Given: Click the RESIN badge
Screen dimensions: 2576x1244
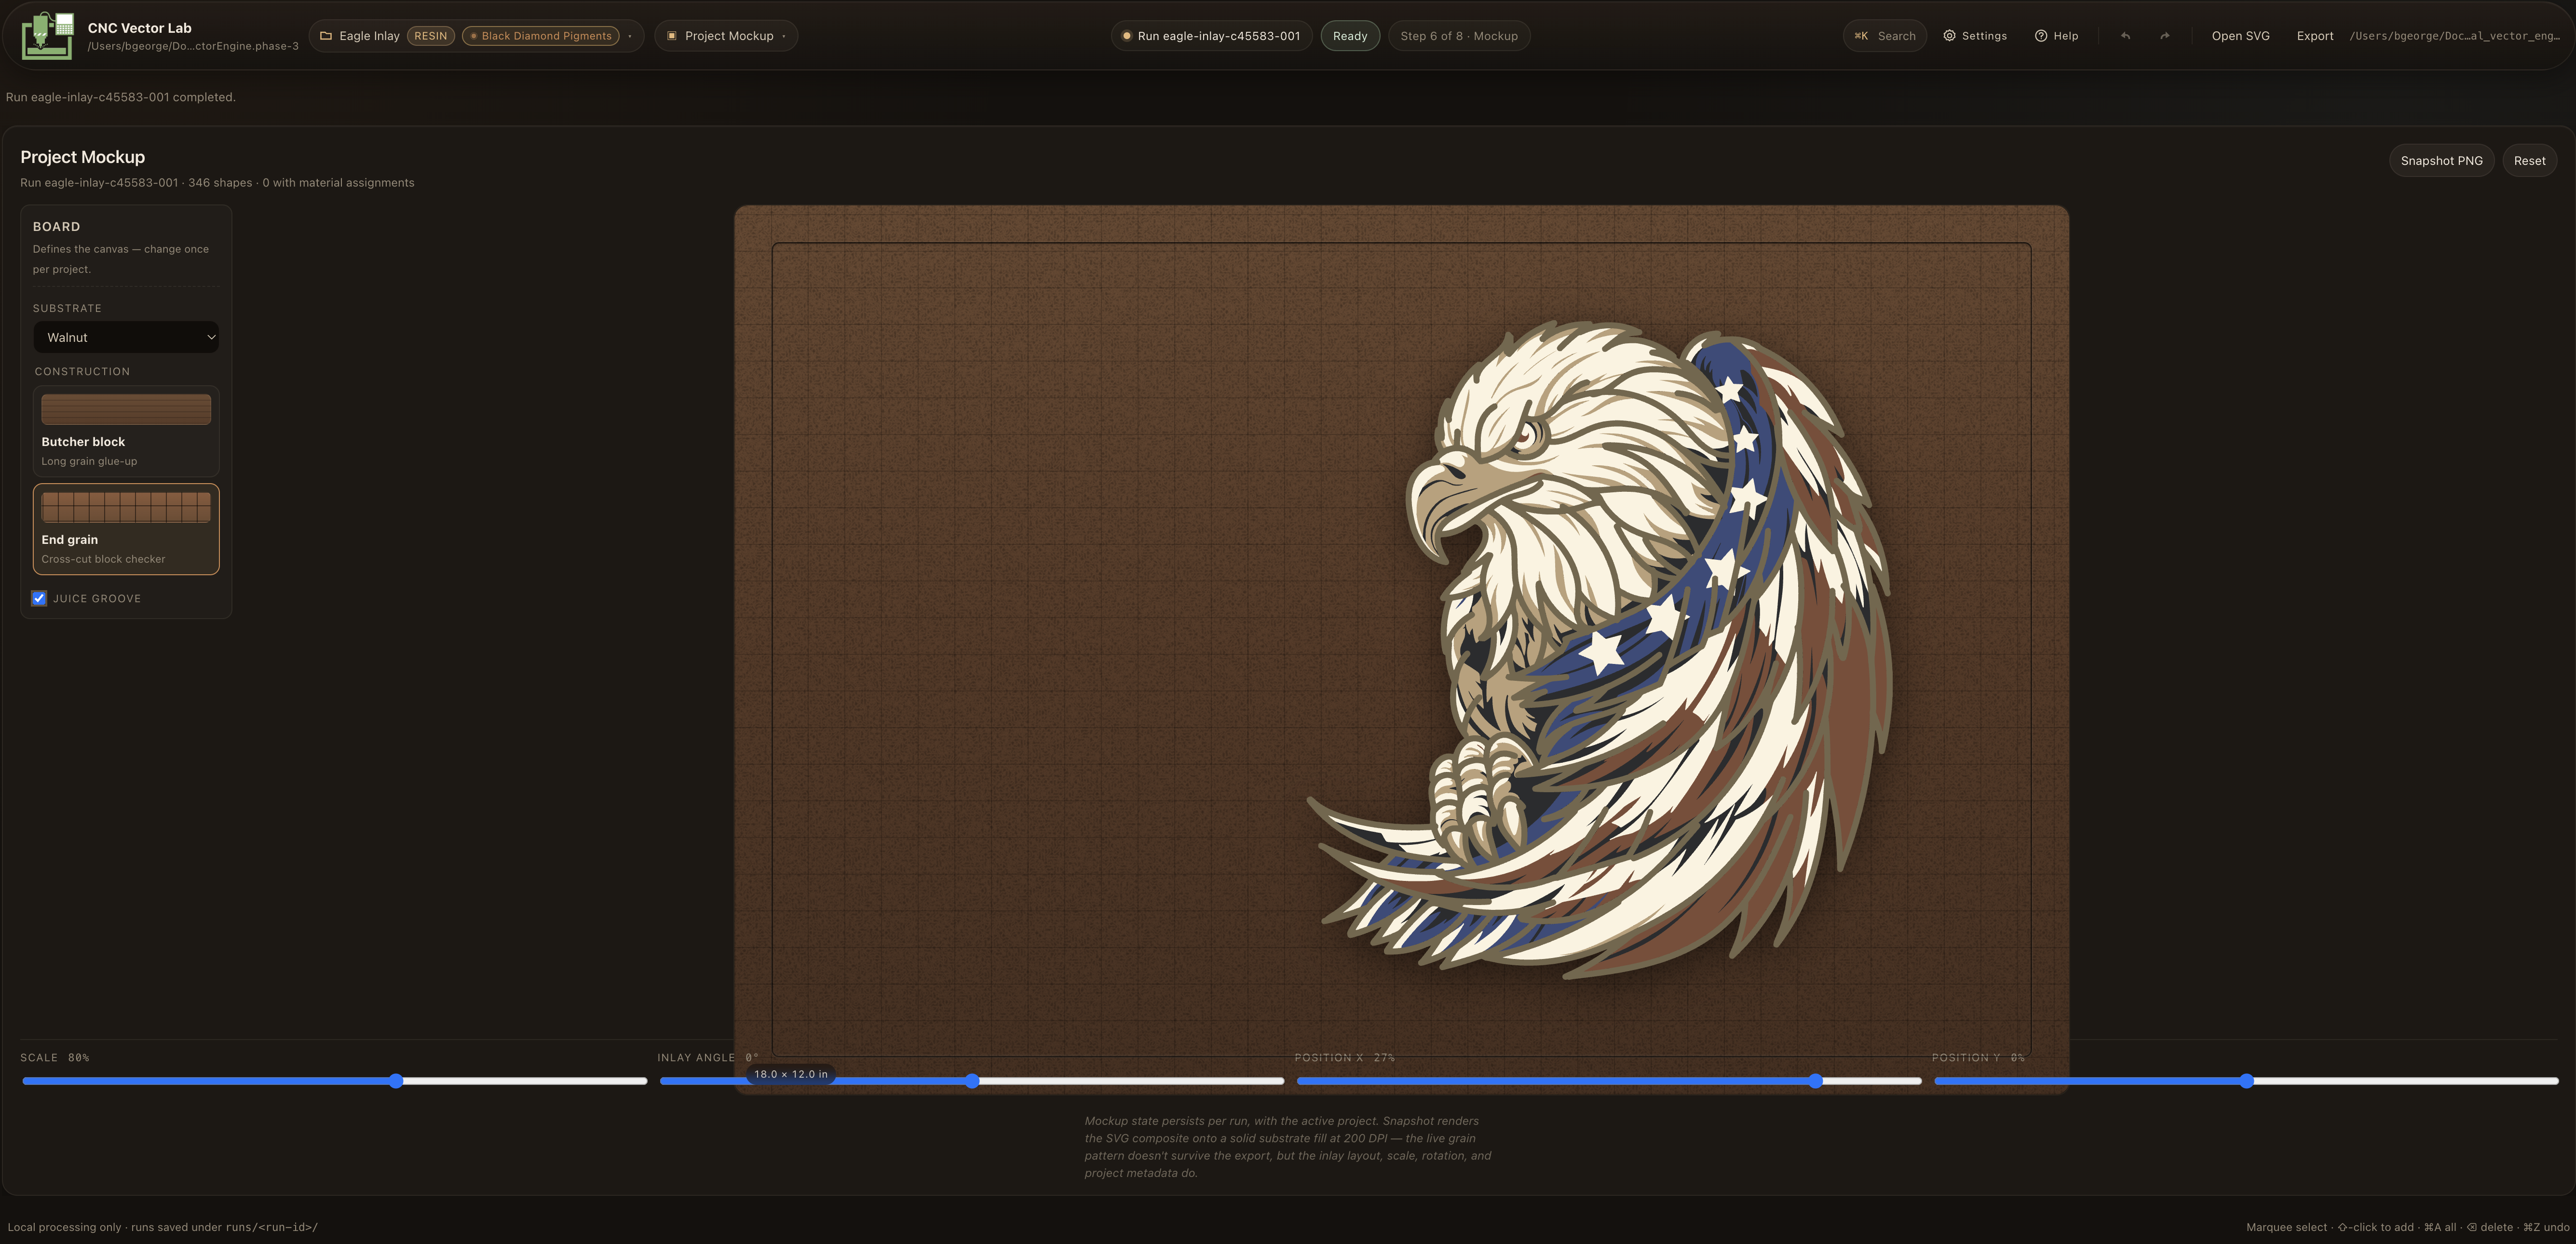Looking at the screenshot, I should [431, 36].
